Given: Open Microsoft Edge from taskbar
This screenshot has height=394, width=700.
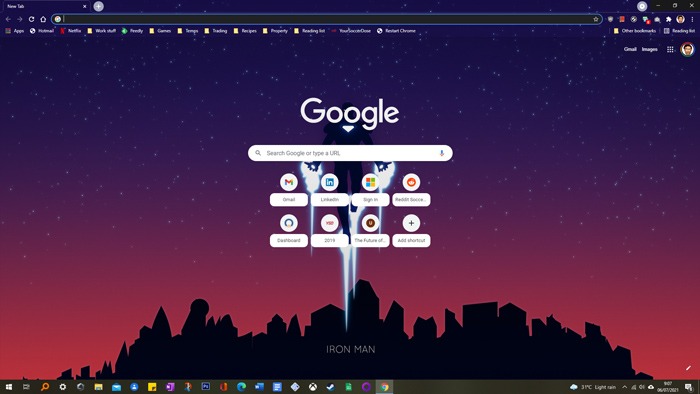Looking at the screenshot, I should coord(241,387).
